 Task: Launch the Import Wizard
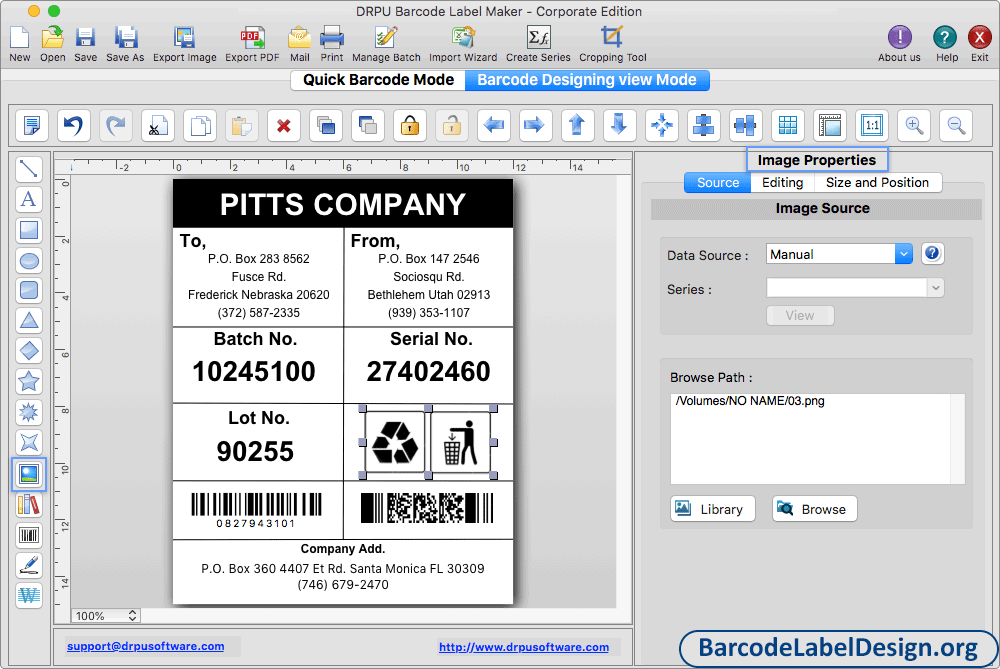pyautogui.click(x=463, y=43)
